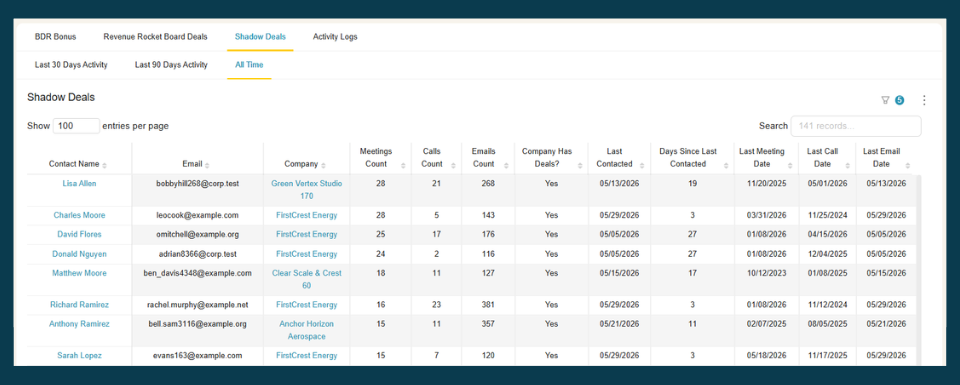Sort by Email column arrows
The width and height of the screenshot is (960, 385).
click(207, 165)
